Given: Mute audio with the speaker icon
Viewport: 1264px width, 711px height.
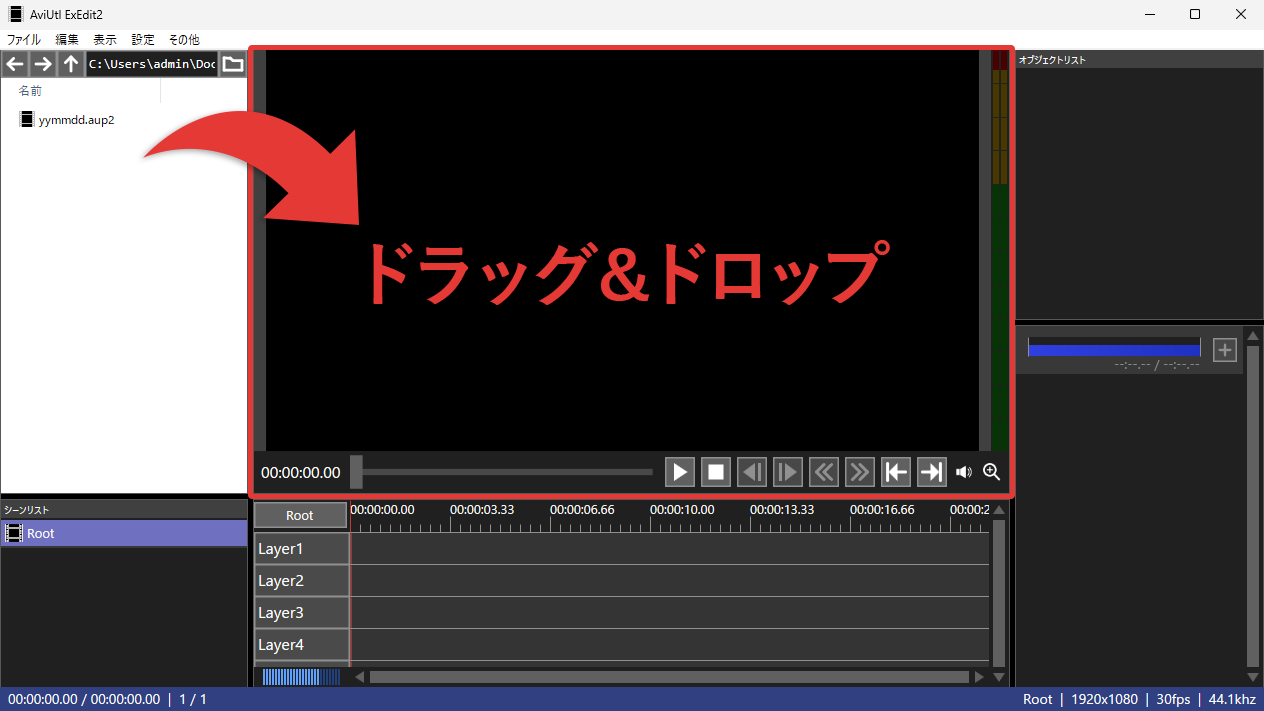Looking at the screenshot, I should 964,472.
